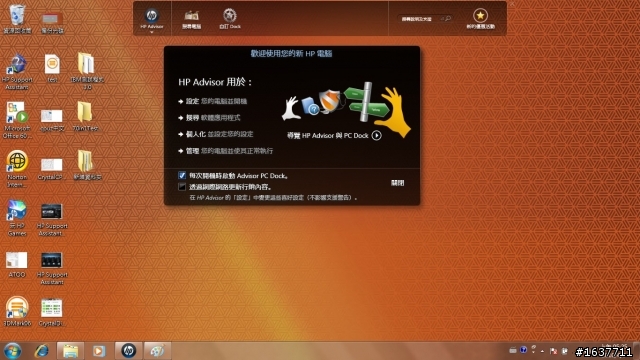Select the ATOO desktop file

click(x=17, y=264)
